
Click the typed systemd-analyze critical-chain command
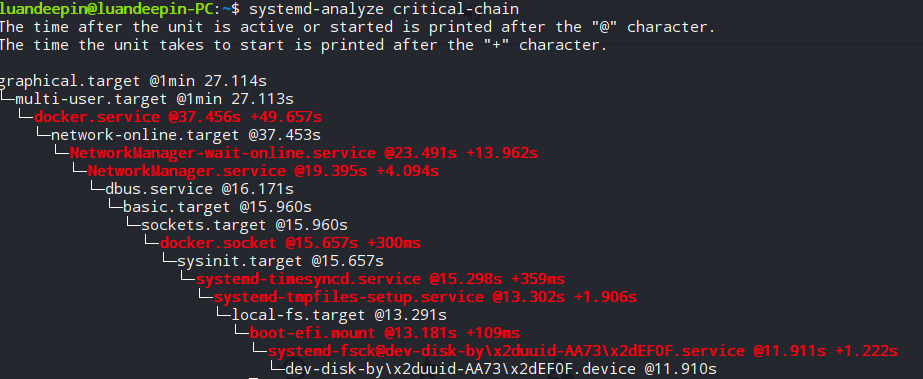(x=384, y=9)
